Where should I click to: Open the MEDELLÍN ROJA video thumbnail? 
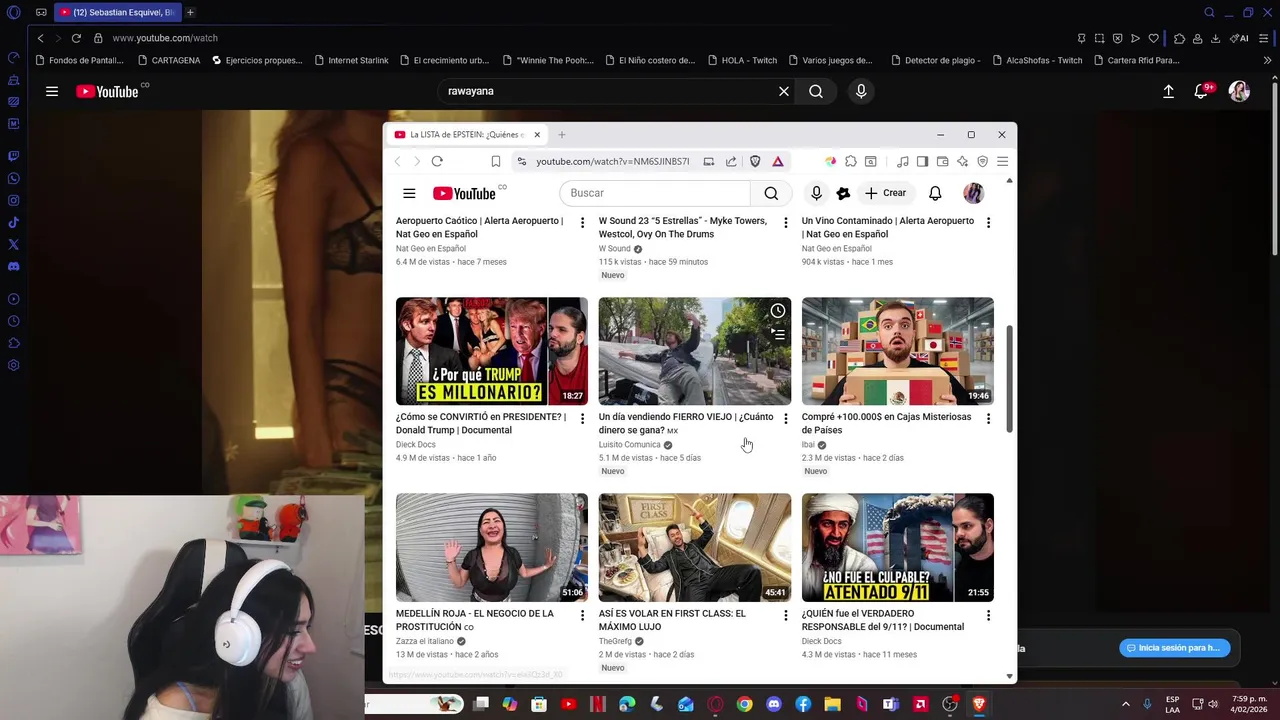[x=492, y=547]
